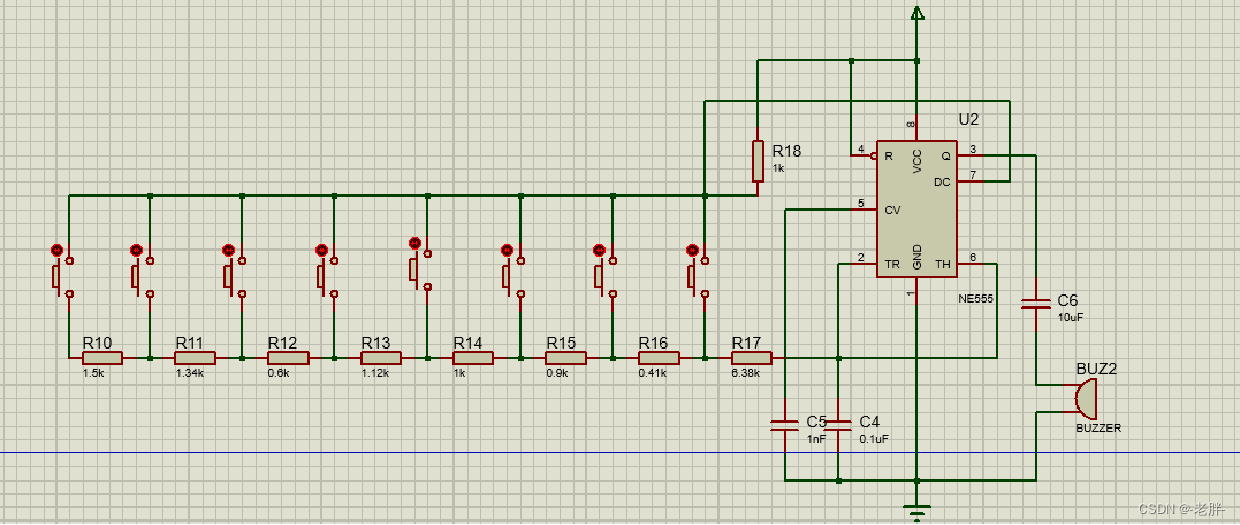Click the 1nF value text
The height and width of the screenshot is (525, 1240).
pyautogui.click(x=817, y=438)
